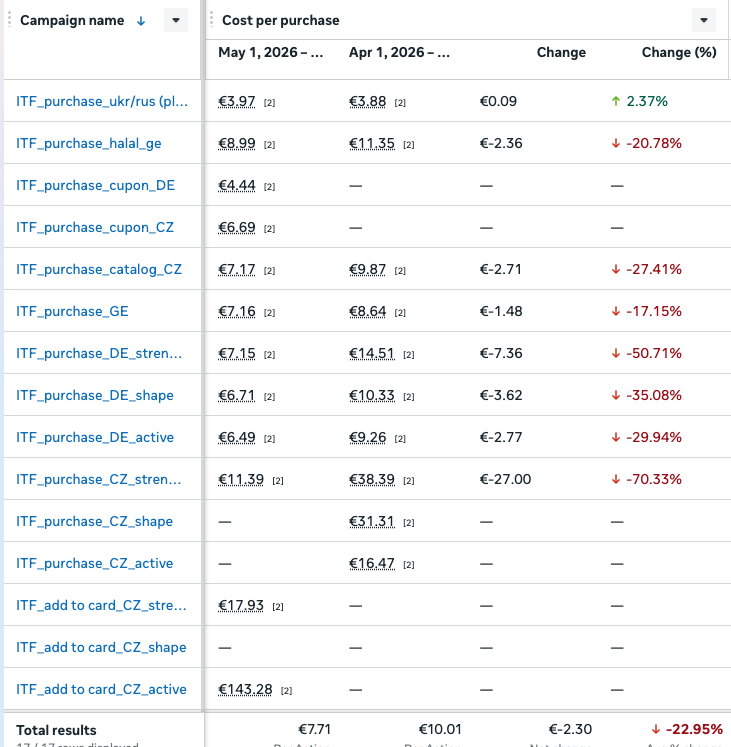This screenshot has height=747, width=731.
Task: Click the €31.31 cost for CZ_shape
Action: 372,522
